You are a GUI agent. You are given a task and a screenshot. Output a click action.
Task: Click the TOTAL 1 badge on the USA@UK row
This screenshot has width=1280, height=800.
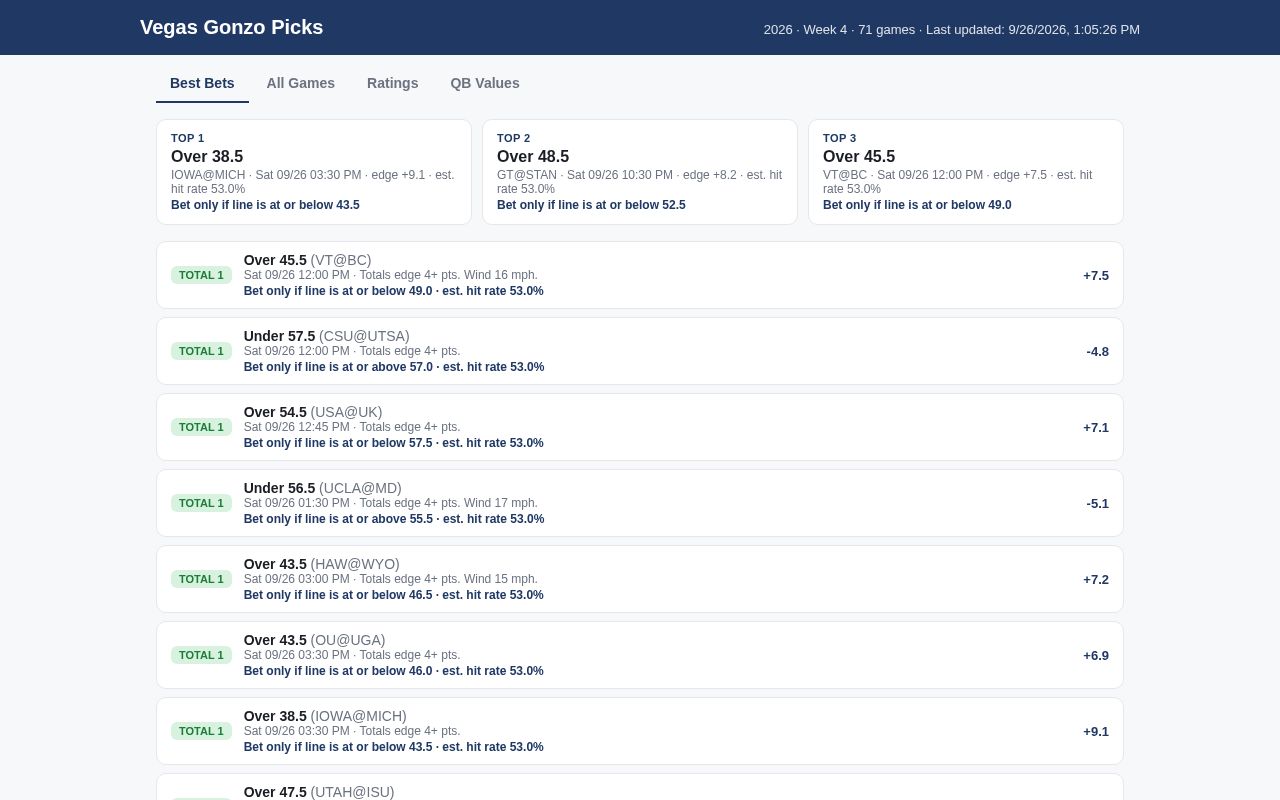(201, 427)
